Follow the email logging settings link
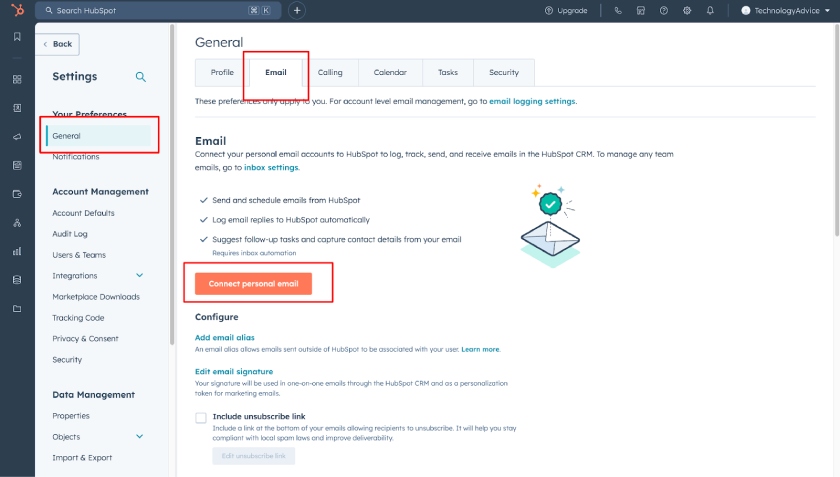 point(532,101)
